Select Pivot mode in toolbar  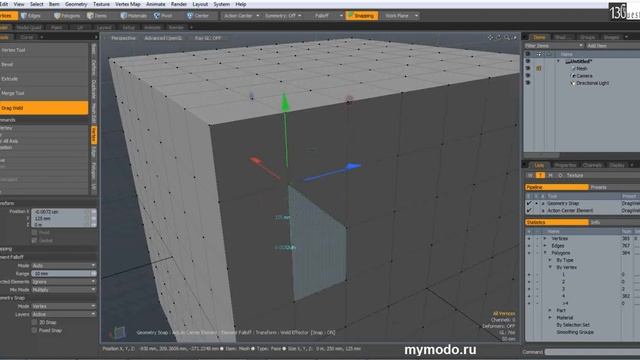coord(163,16)
